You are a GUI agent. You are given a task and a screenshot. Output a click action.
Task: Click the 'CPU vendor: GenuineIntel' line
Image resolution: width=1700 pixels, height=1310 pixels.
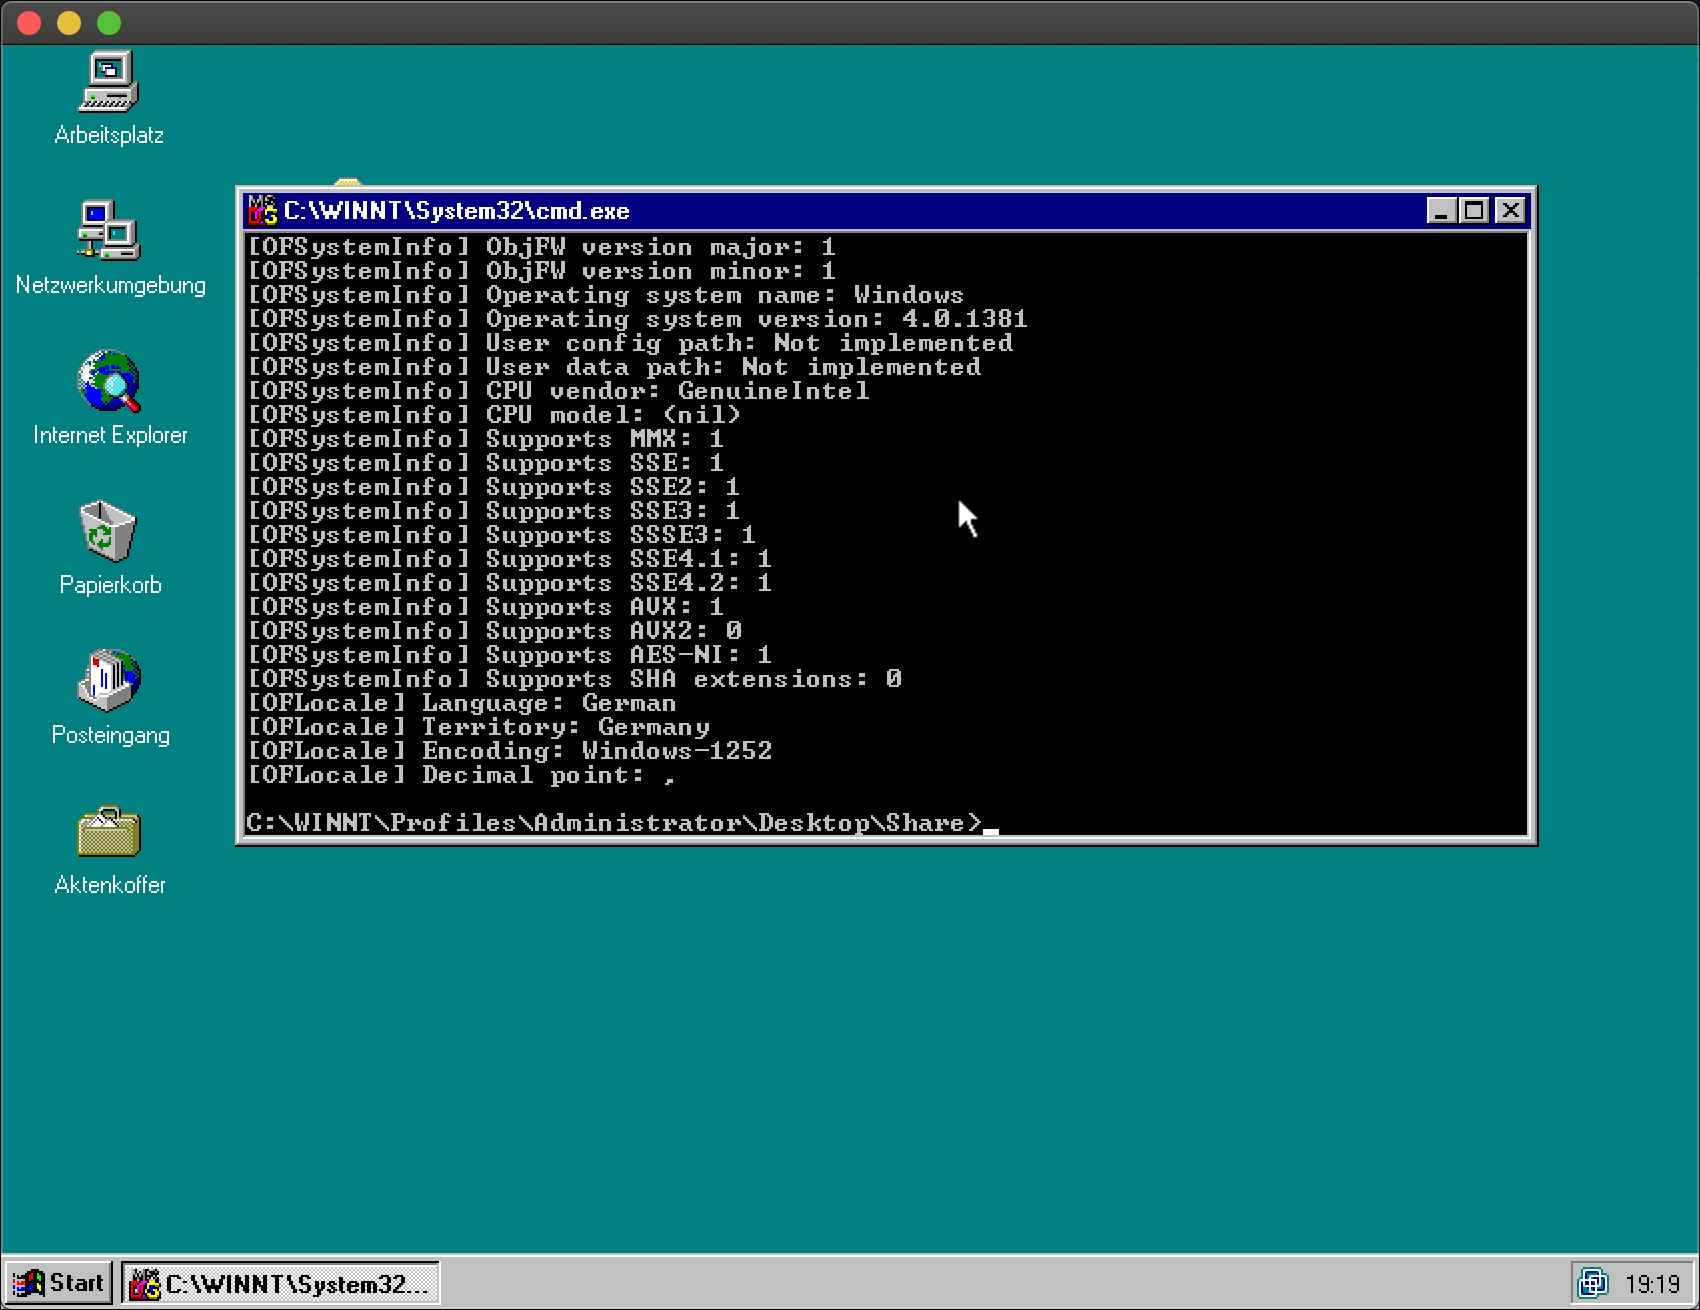click(558, 391)
